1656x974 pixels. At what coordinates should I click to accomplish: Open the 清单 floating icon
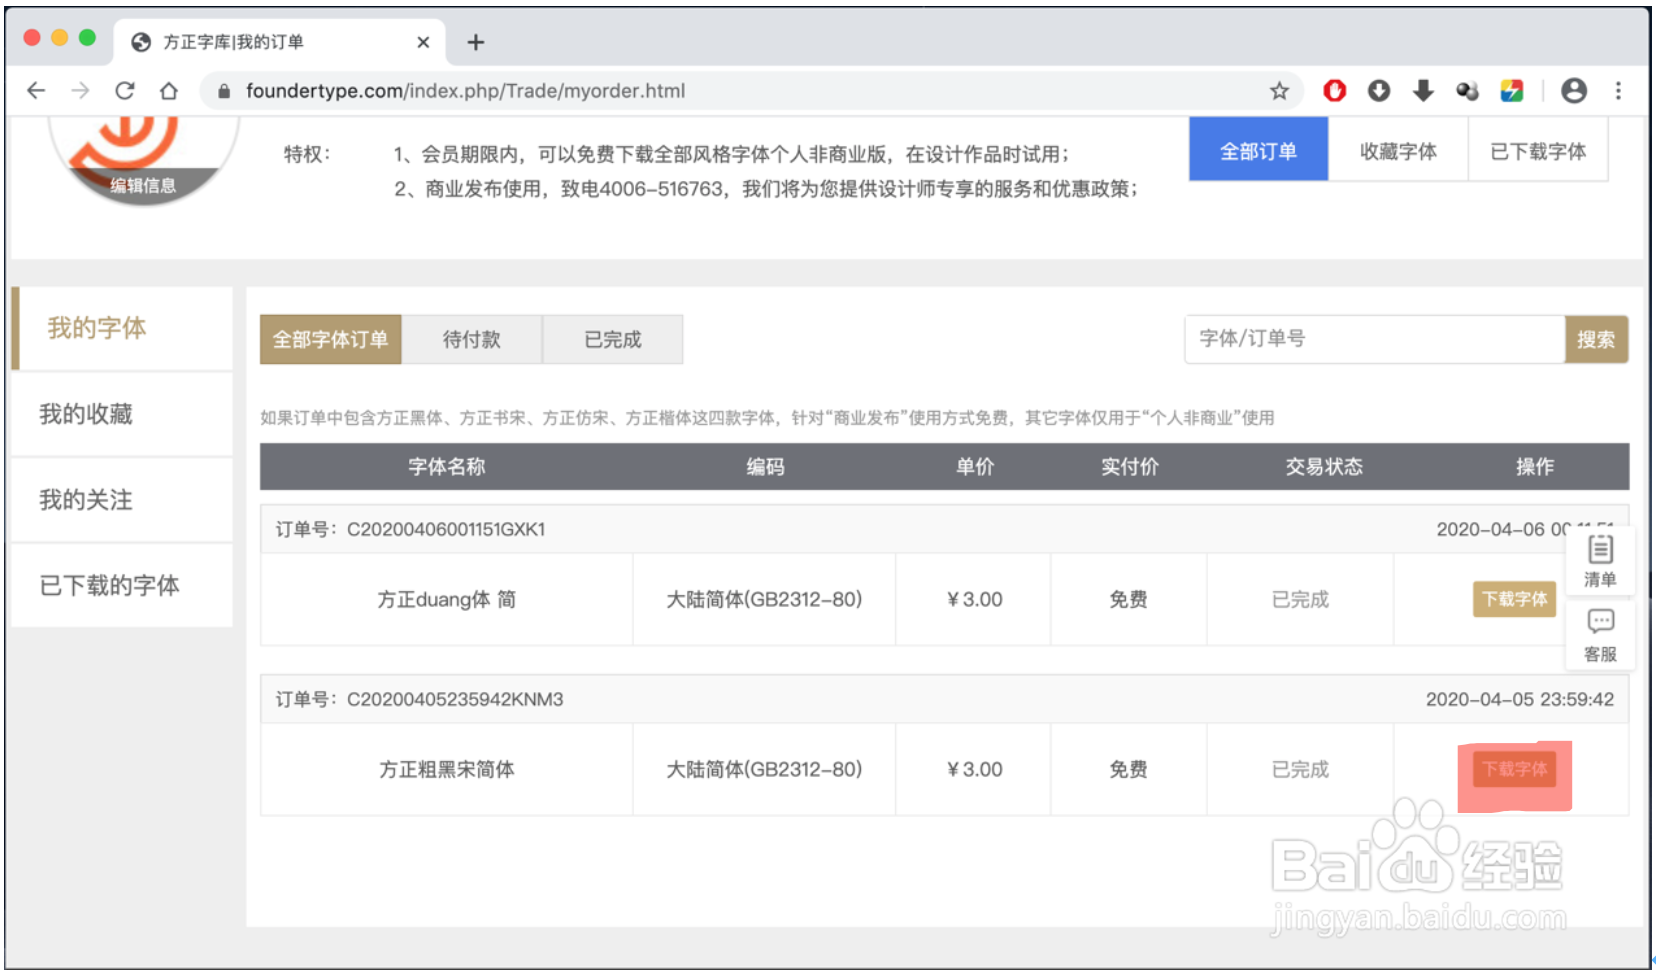(x=1600, y=561)
